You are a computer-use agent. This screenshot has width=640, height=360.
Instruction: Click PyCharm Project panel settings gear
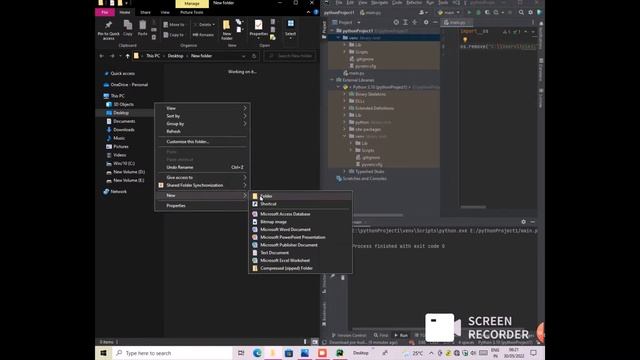click(426, 22)
